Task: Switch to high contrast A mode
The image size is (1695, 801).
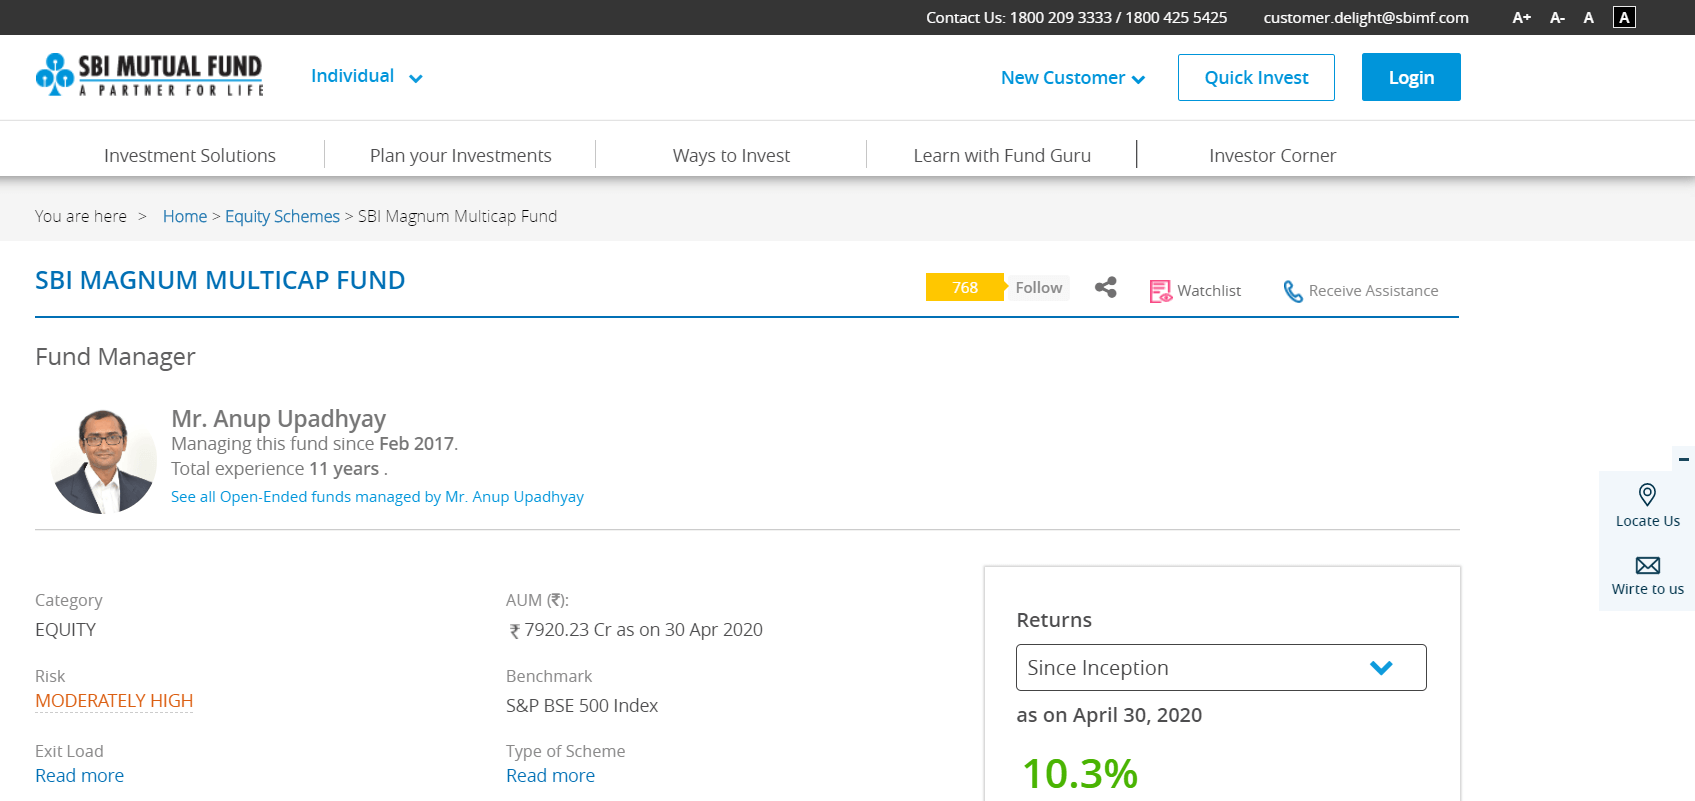Action: (1624, 17)
